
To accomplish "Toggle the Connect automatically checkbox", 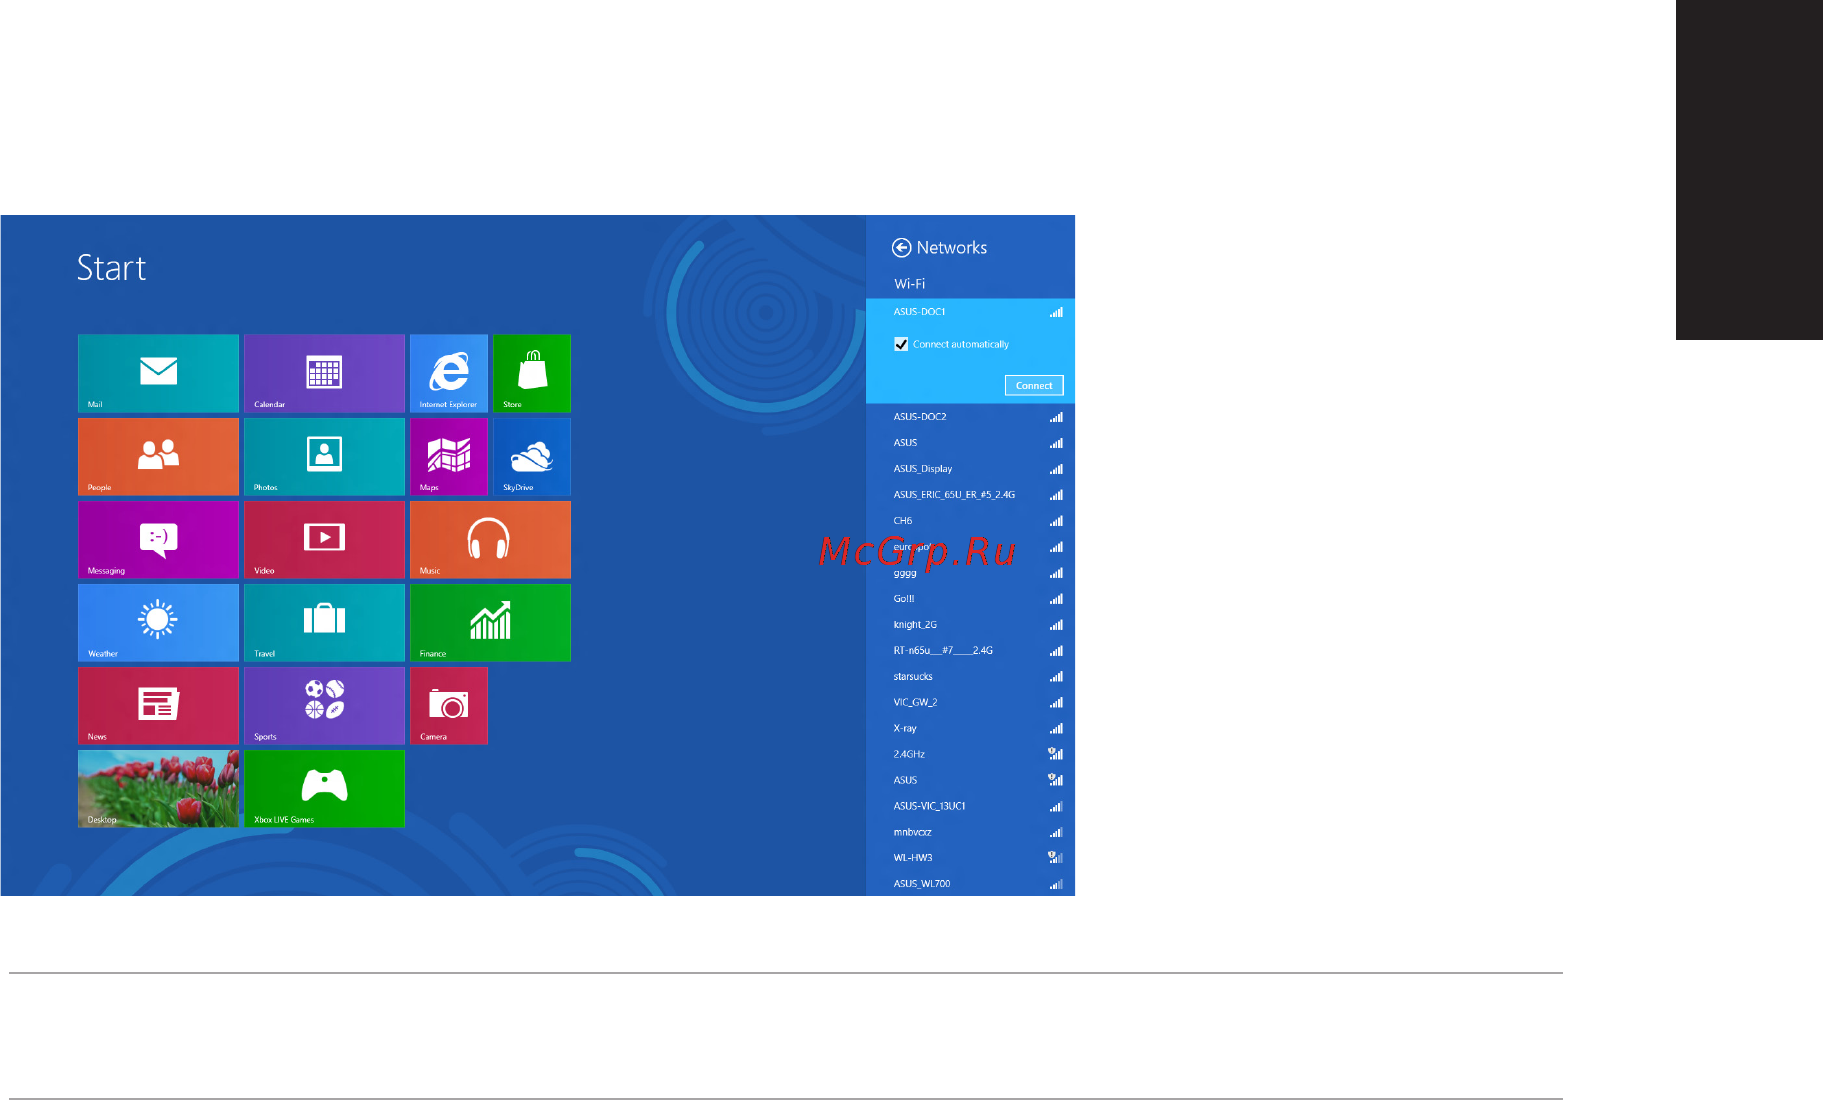I will pyautogui.click(x=901, y=344).
